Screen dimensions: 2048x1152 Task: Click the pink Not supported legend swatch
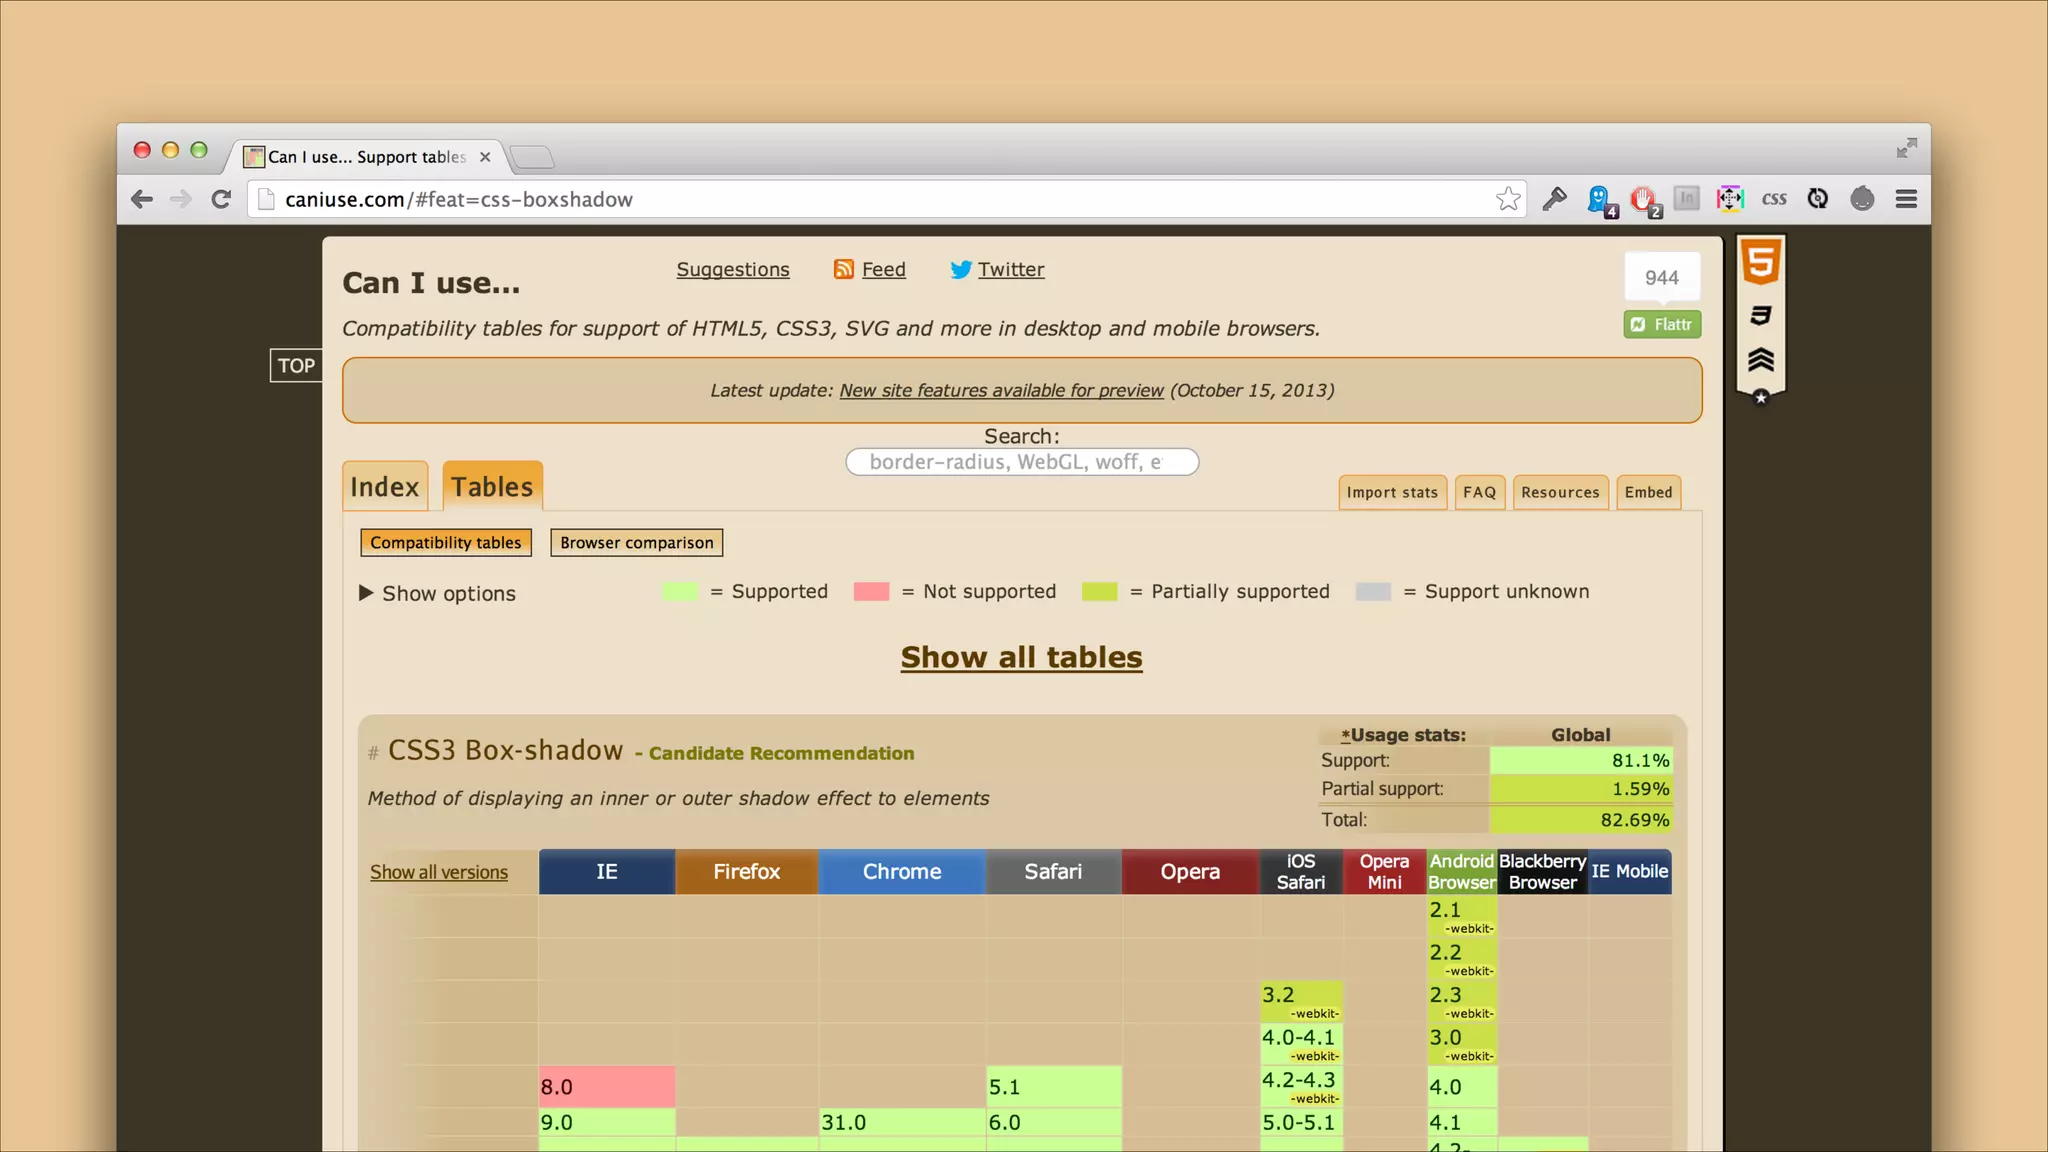point(871,591)
